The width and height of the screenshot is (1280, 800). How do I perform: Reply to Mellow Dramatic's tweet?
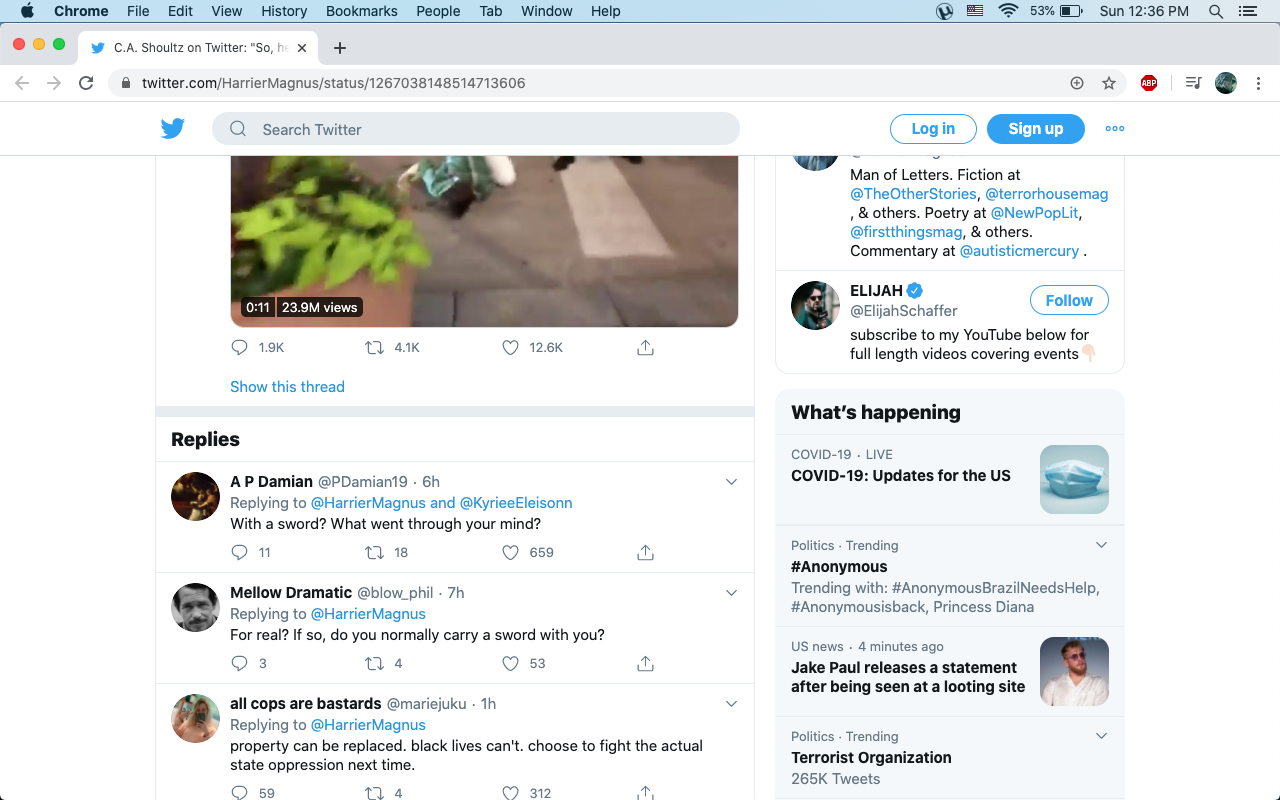pyautogui.click(x=239, y=663)
